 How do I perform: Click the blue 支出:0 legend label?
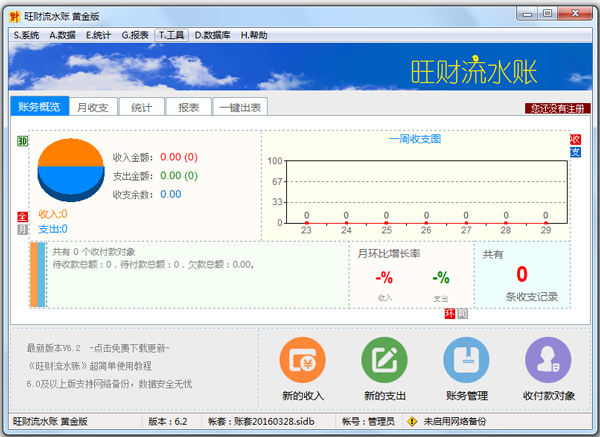(53, 229)
